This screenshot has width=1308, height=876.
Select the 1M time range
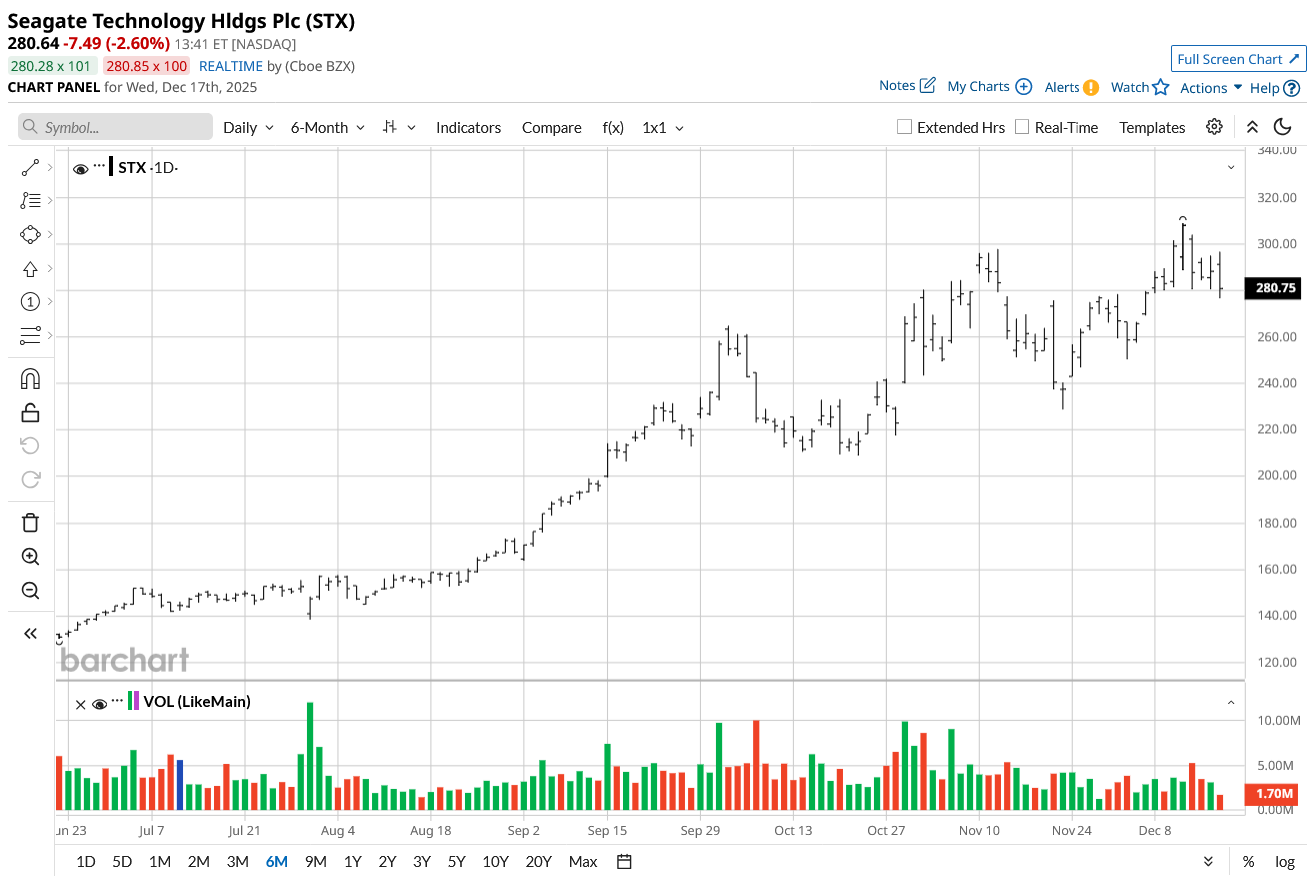pyautogui.click(x=159, y=862)
